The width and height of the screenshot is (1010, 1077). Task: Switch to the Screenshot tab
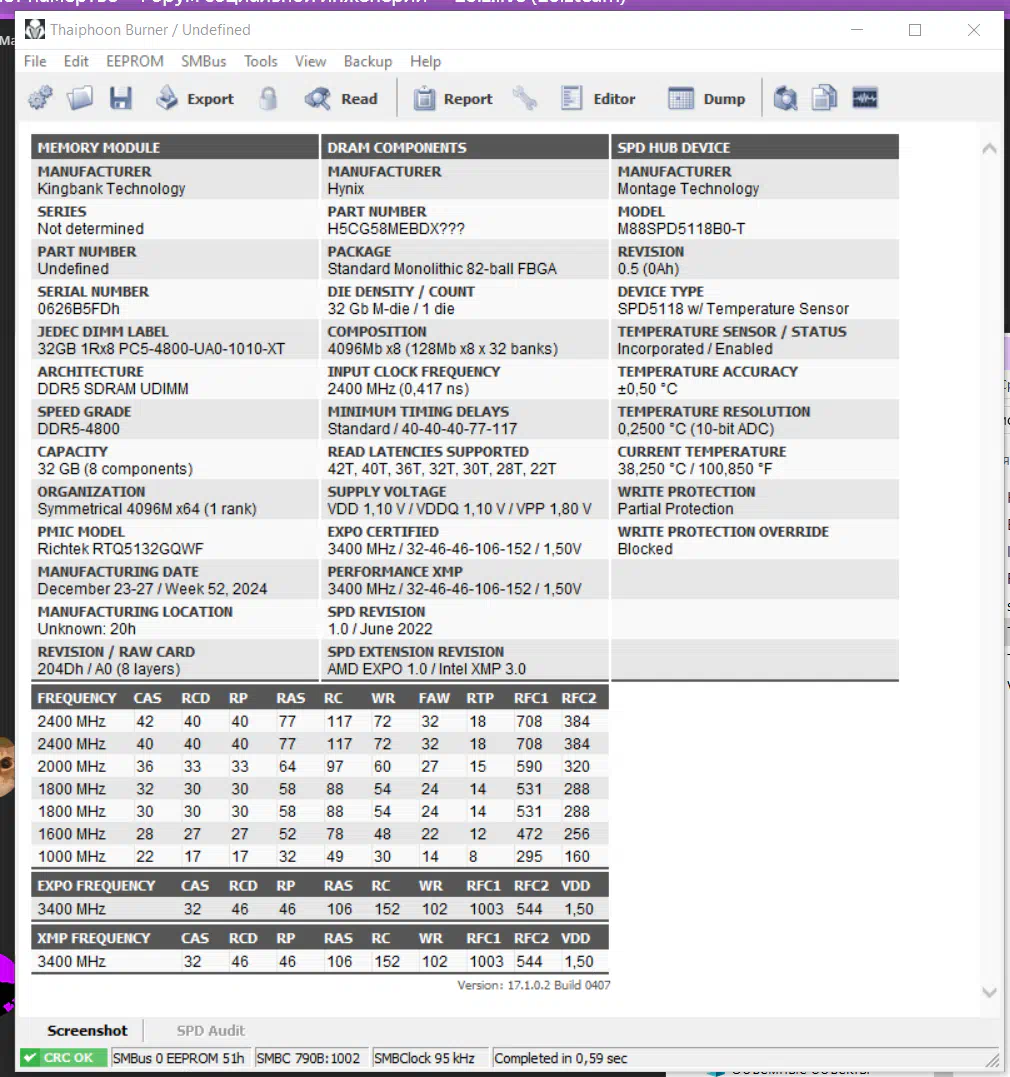[87, 1030]
